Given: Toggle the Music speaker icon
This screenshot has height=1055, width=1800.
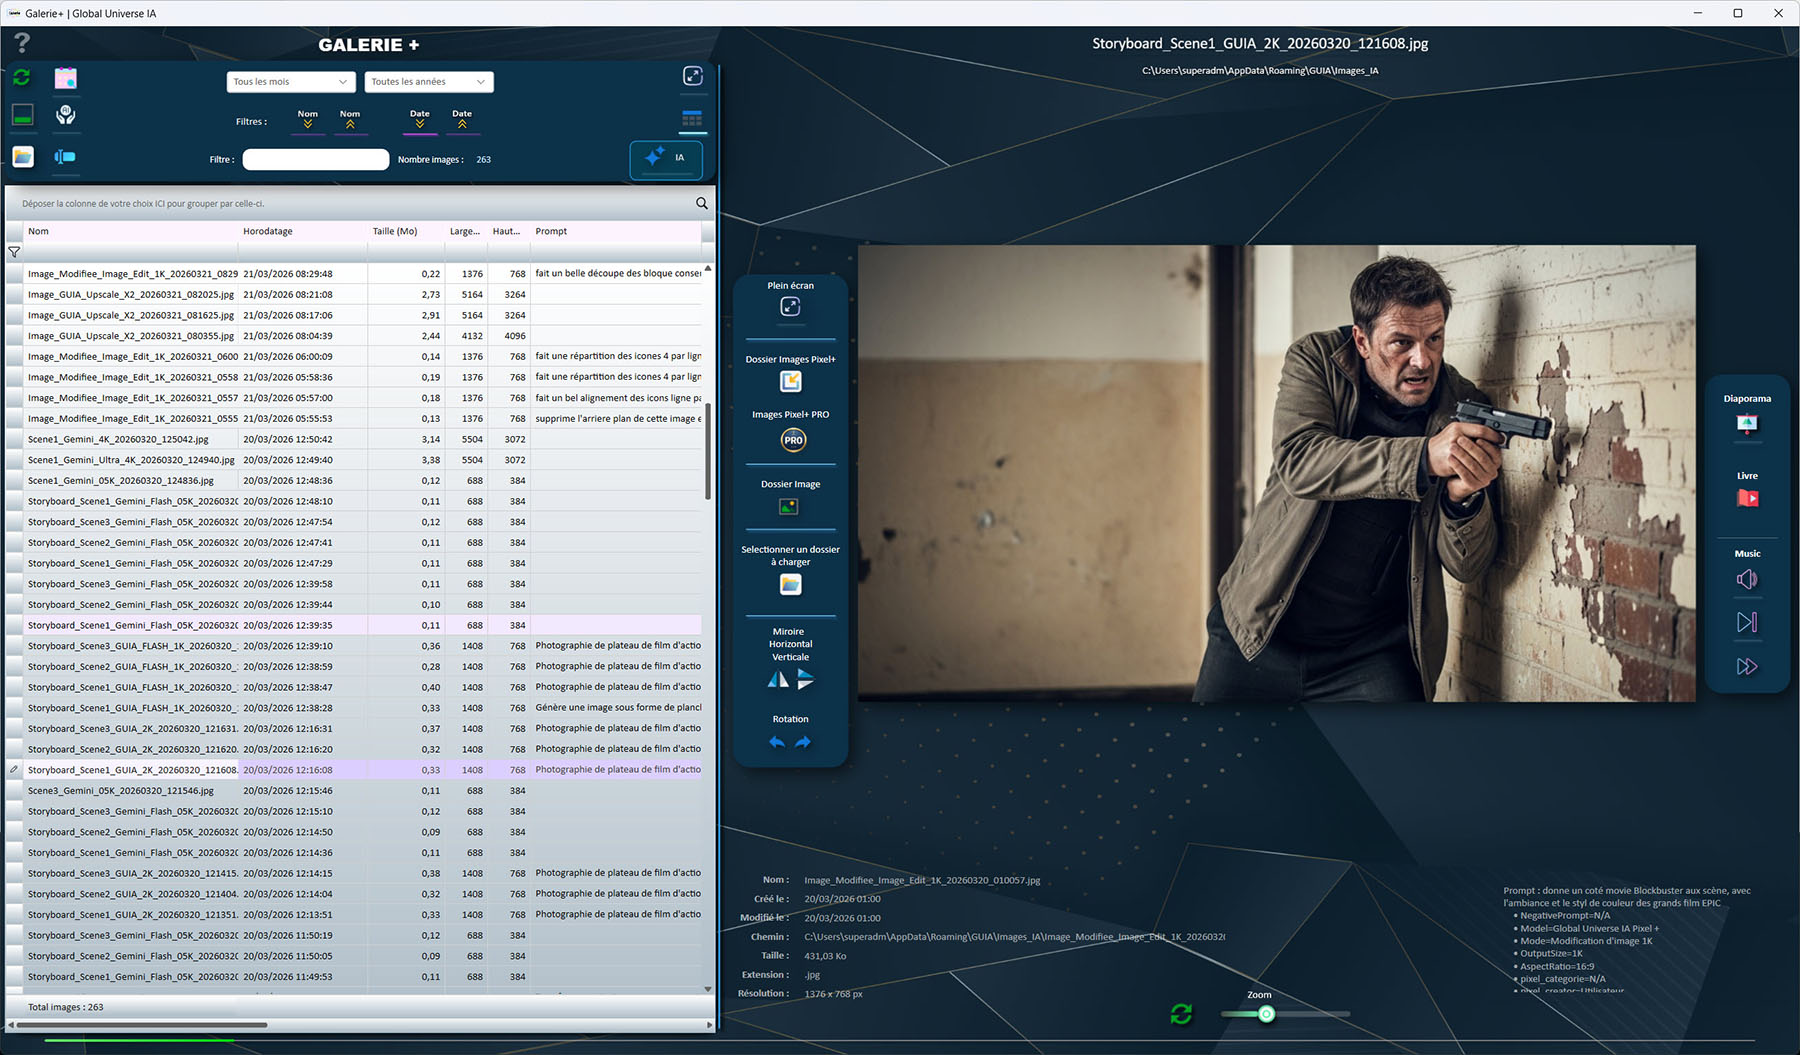Looking at the screenshot, I should coord(1747,580).
